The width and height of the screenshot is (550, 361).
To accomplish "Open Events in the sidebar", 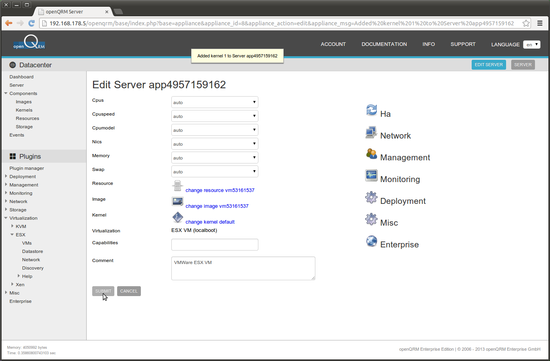I will pos(17,135).
